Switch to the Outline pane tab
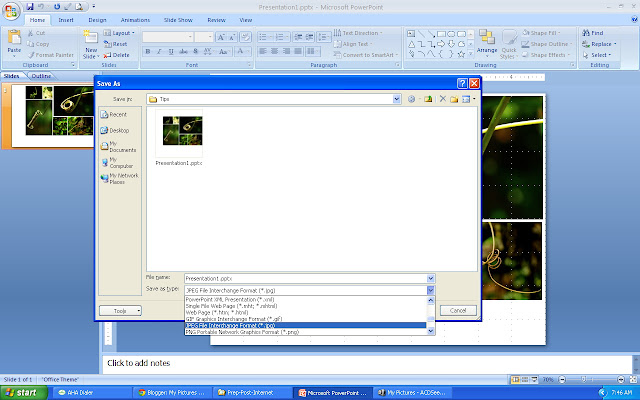 (x=41, y=76)
